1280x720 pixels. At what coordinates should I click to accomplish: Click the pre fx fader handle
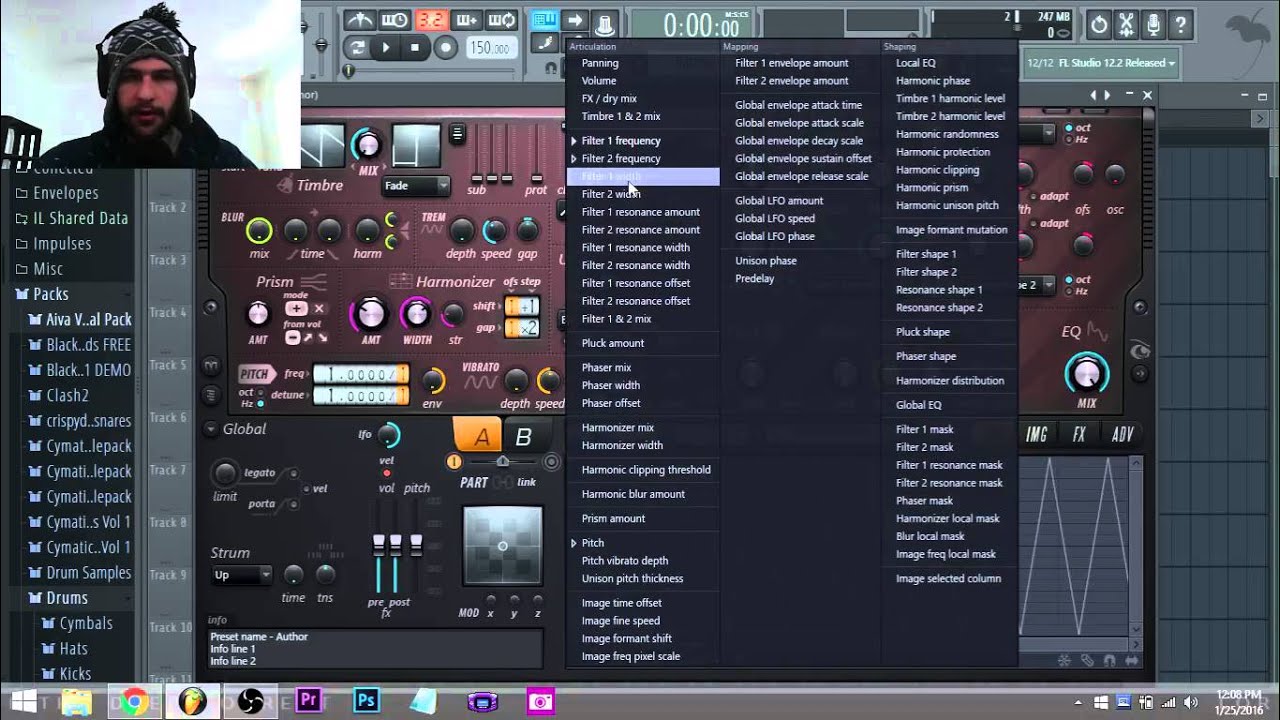[x=379, y=545]
